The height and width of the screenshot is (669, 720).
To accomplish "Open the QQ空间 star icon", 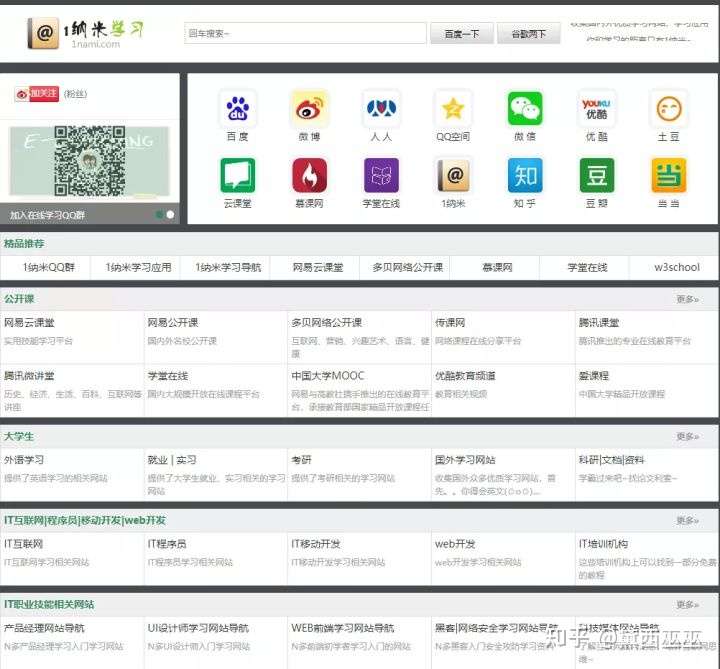I will coord(453,109).
